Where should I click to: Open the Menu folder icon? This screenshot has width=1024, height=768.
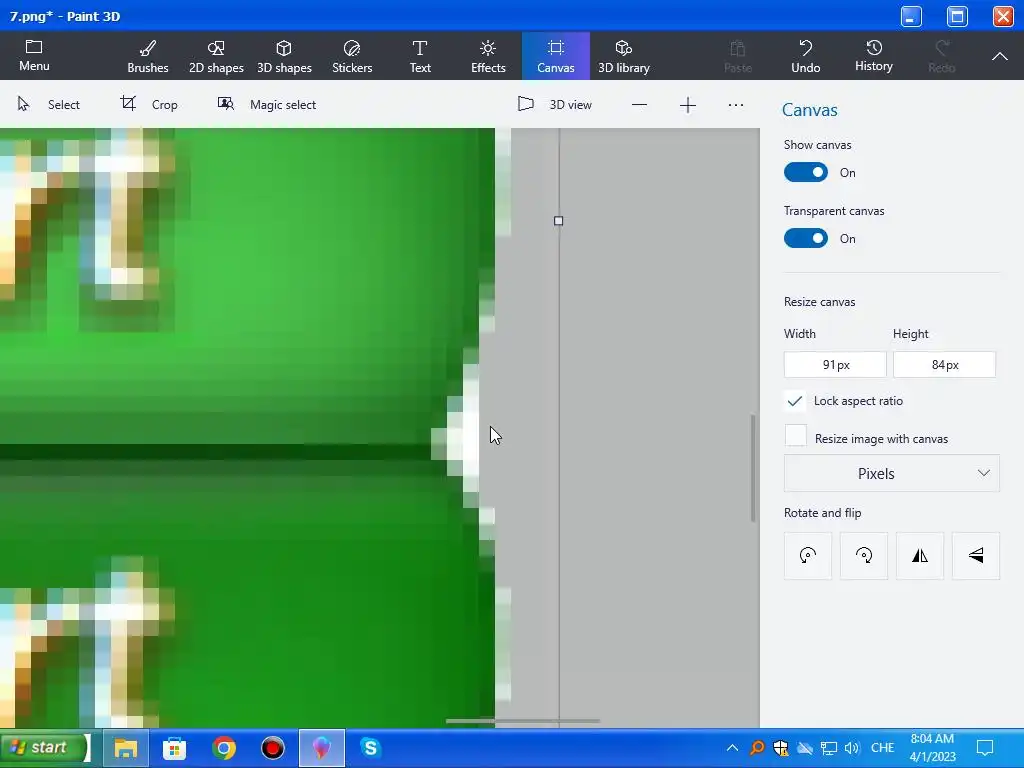[34, 56]
